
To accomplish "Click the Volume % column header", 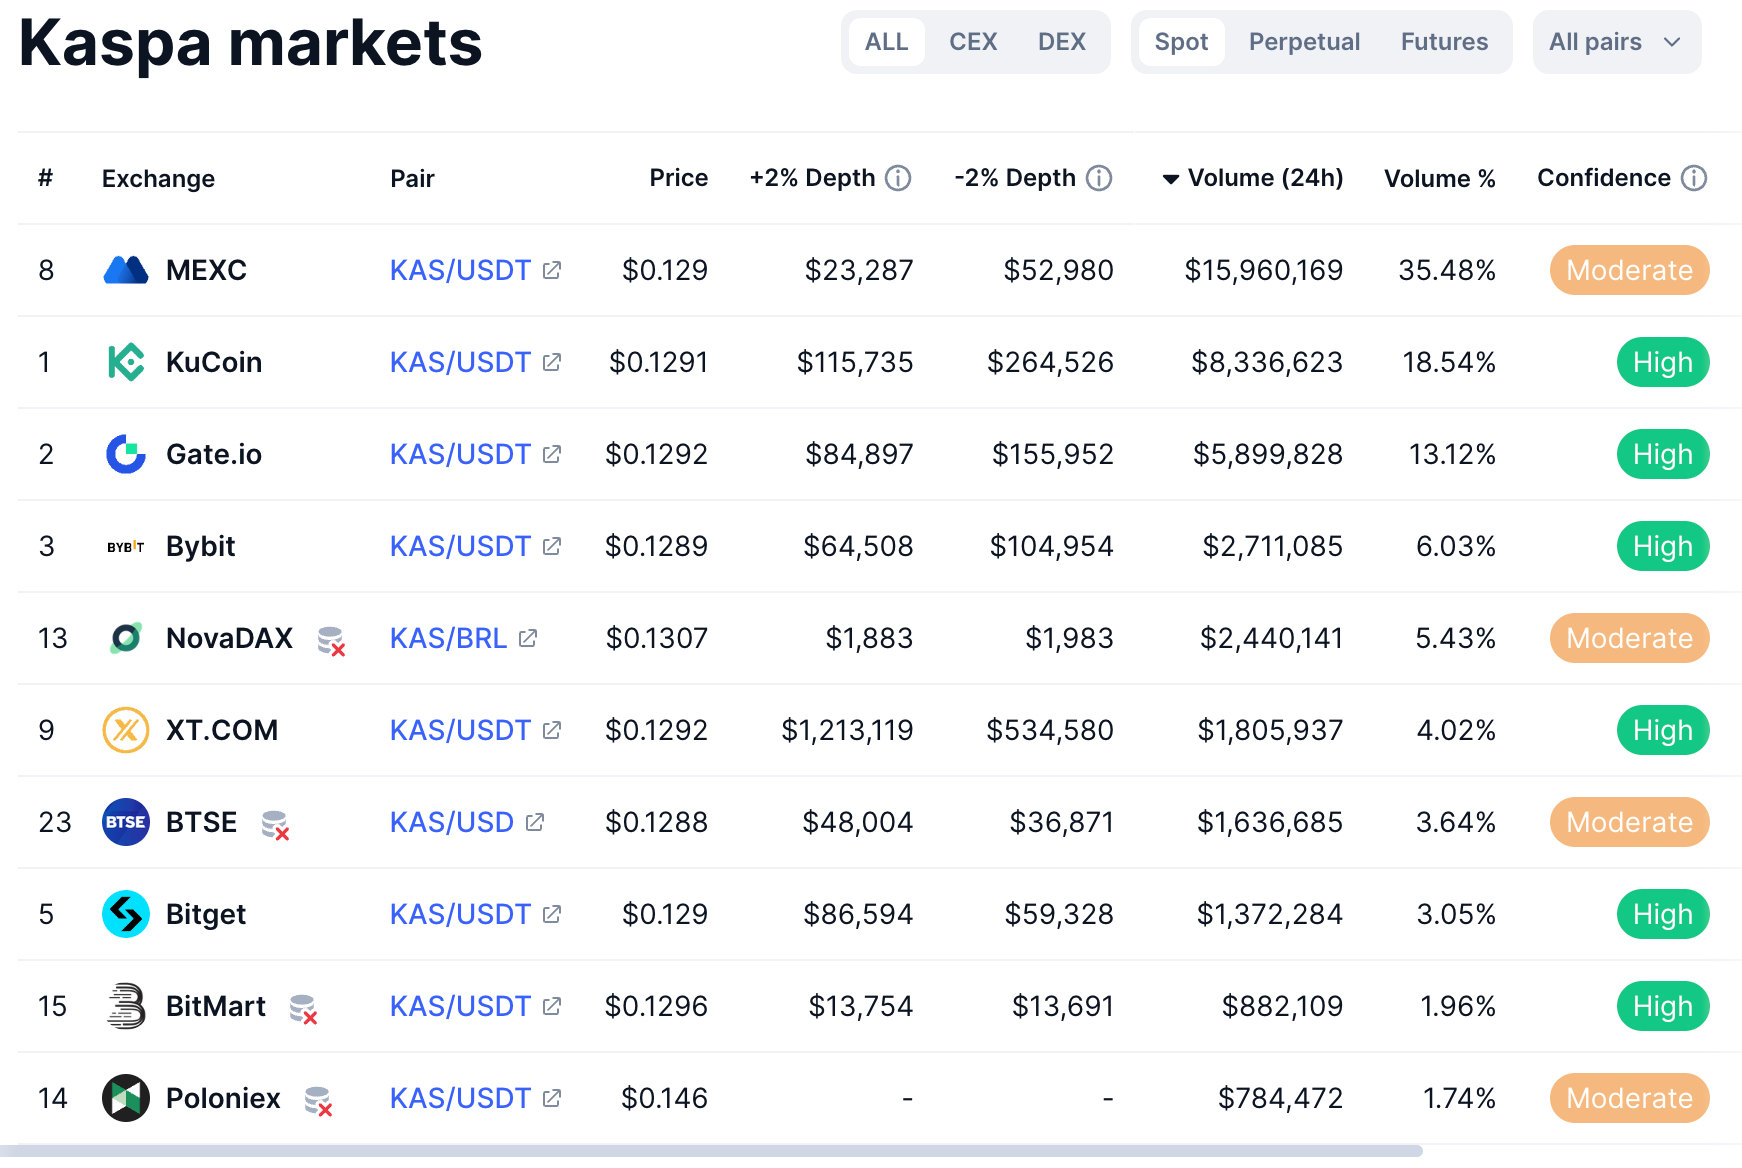I will click(1440, 178).
